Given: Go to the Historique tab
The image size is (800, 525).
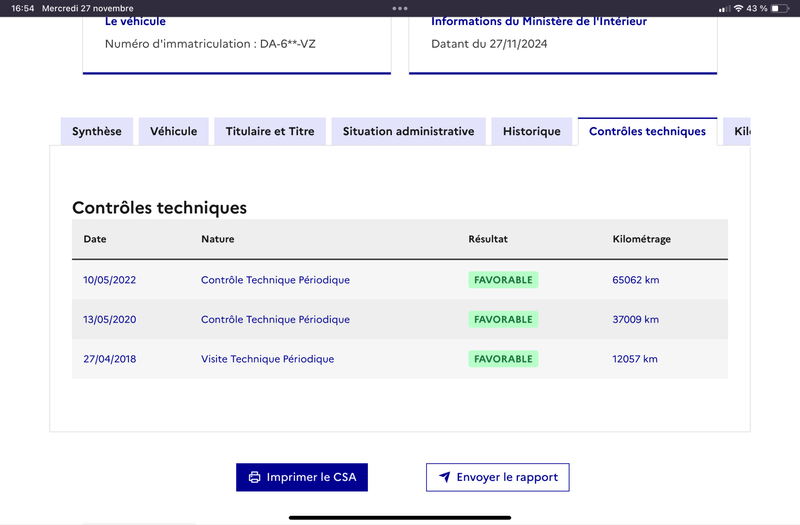Looking at the screenshot, I should pyautogui.click(x=532, y=132).
